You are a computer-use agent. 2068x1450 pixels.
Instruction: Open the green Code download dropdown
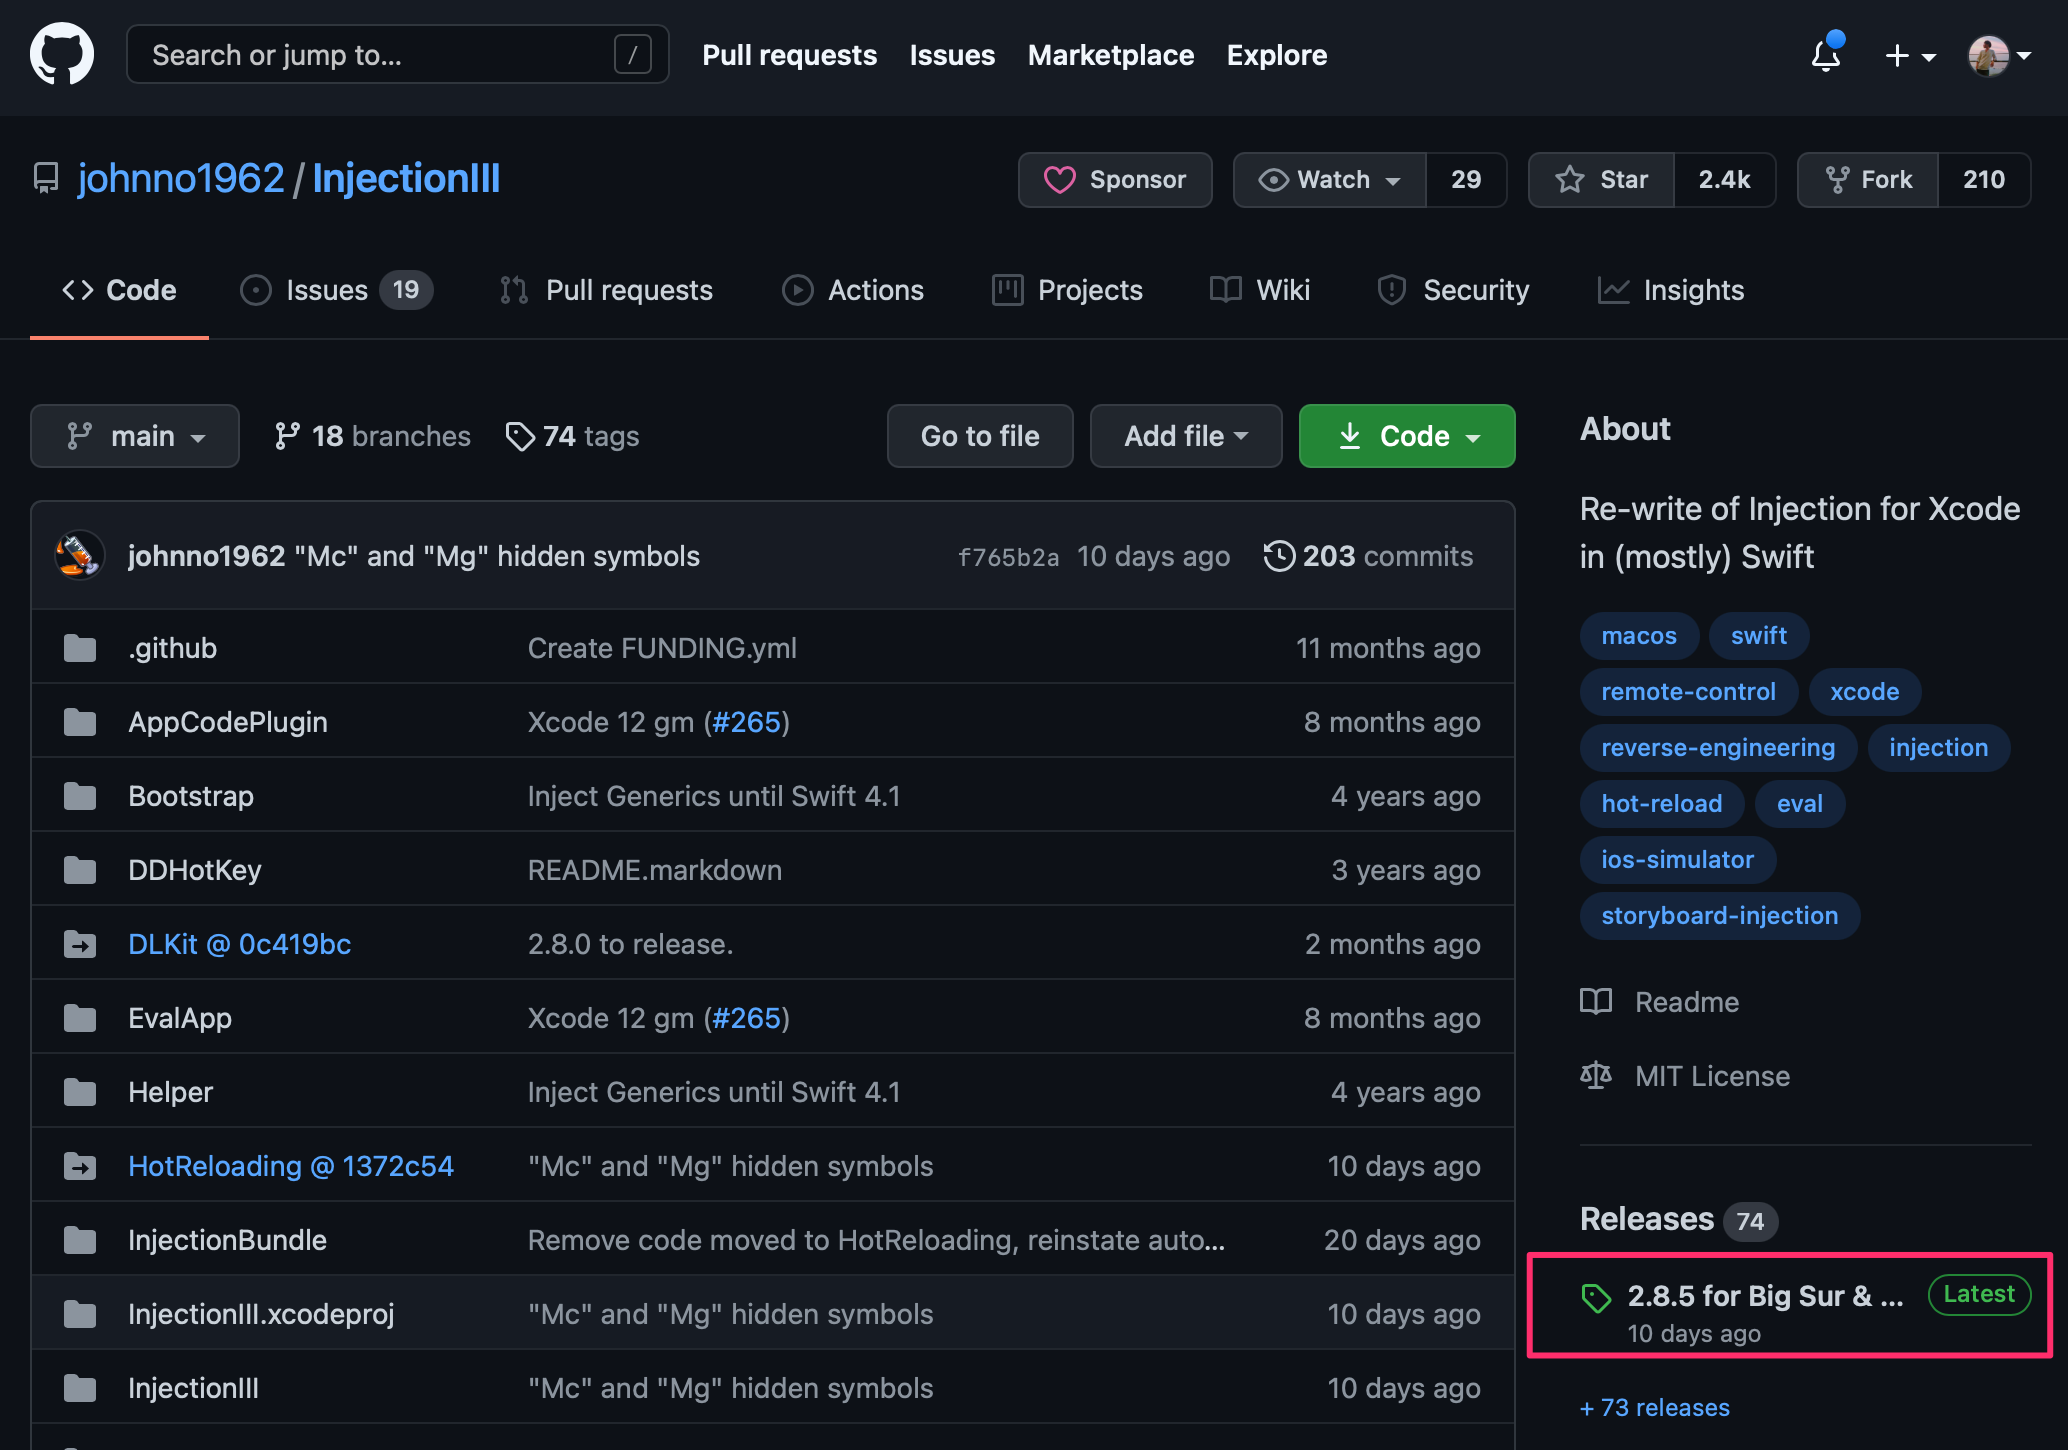coord(1407,436)
